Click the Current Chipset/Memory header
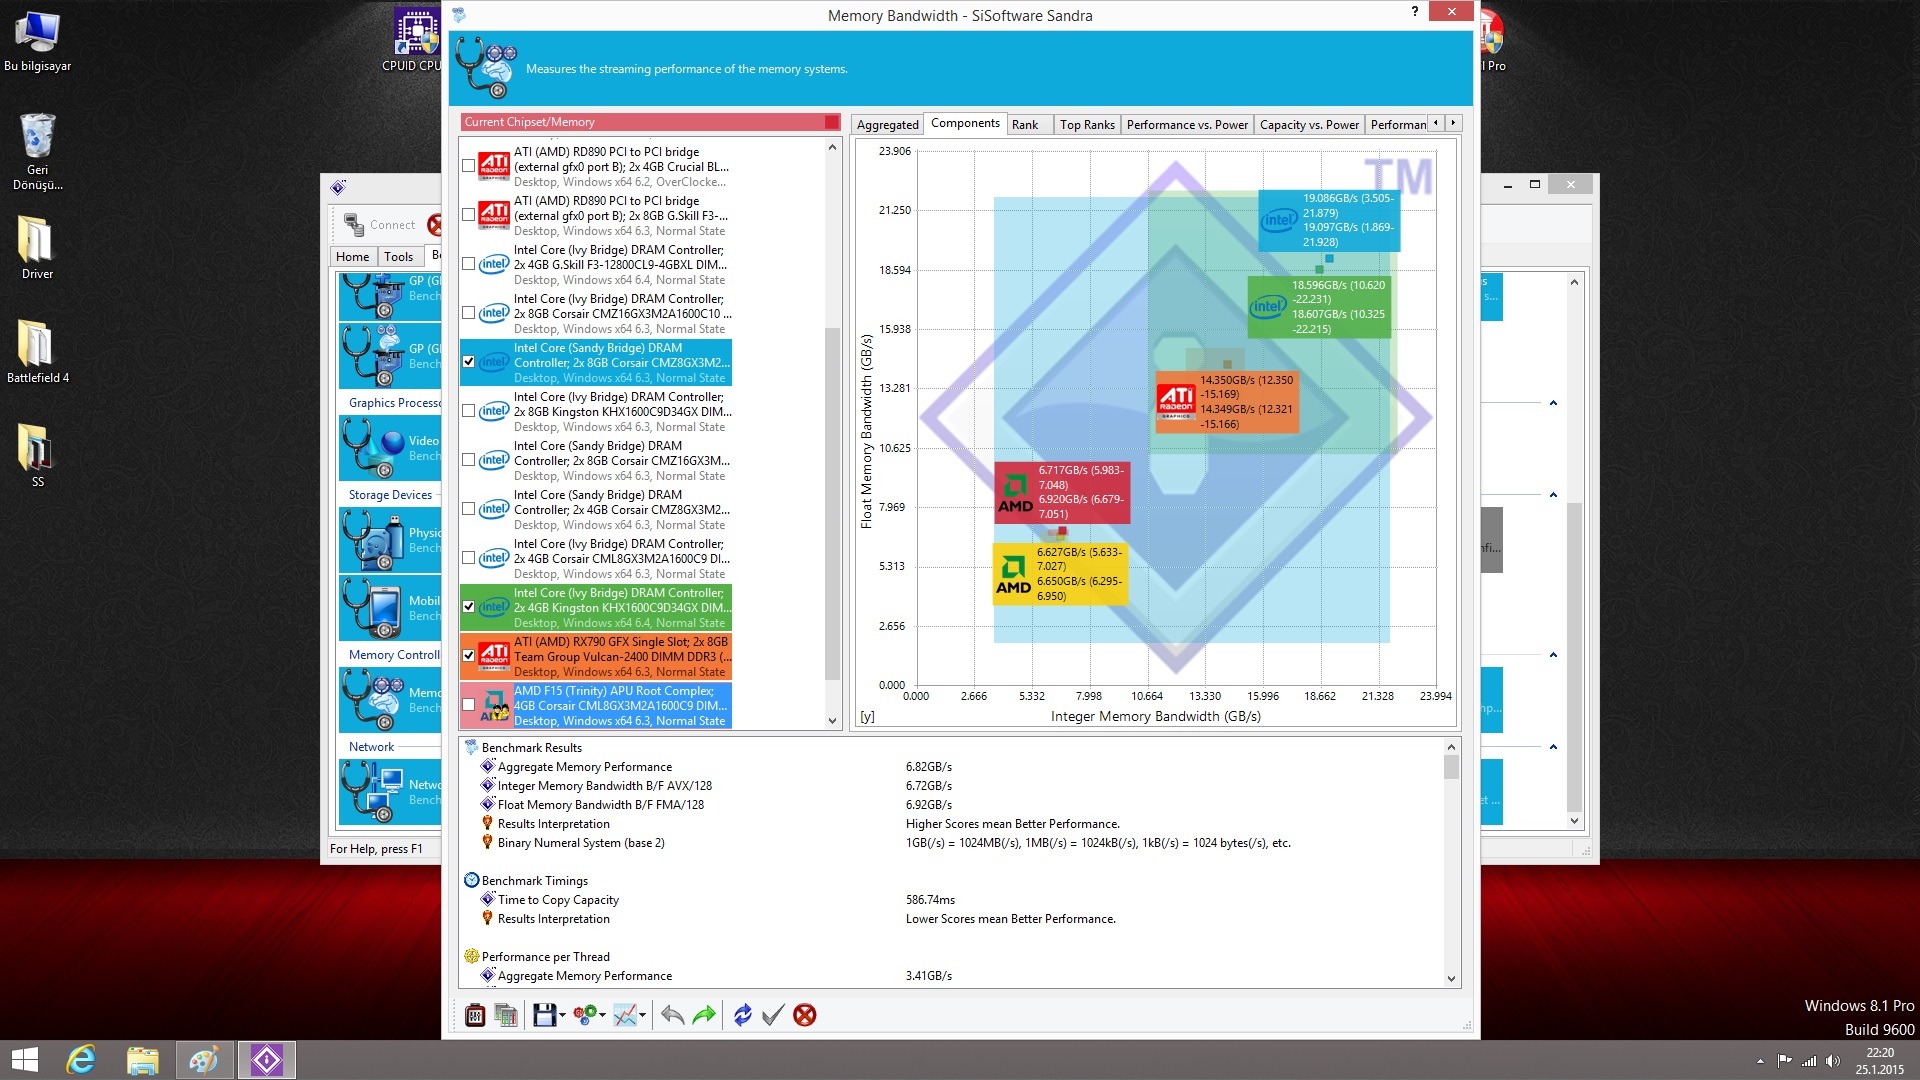Viewport: 1920px width, 1080px height. click(x=650, y=122)
